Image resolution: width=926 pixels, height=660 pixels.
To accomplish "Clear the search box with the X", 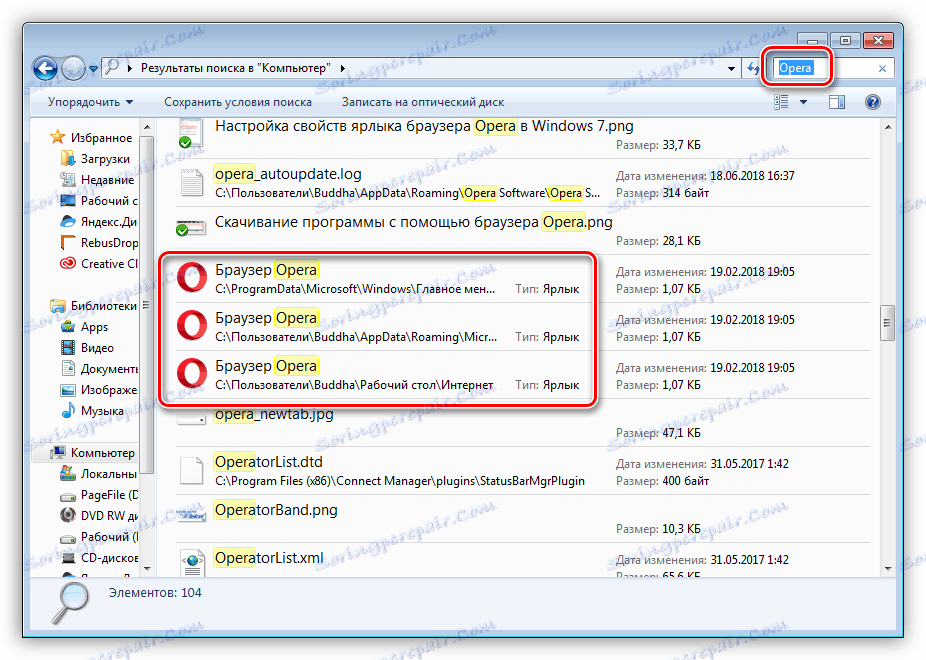I will [882, 68].
